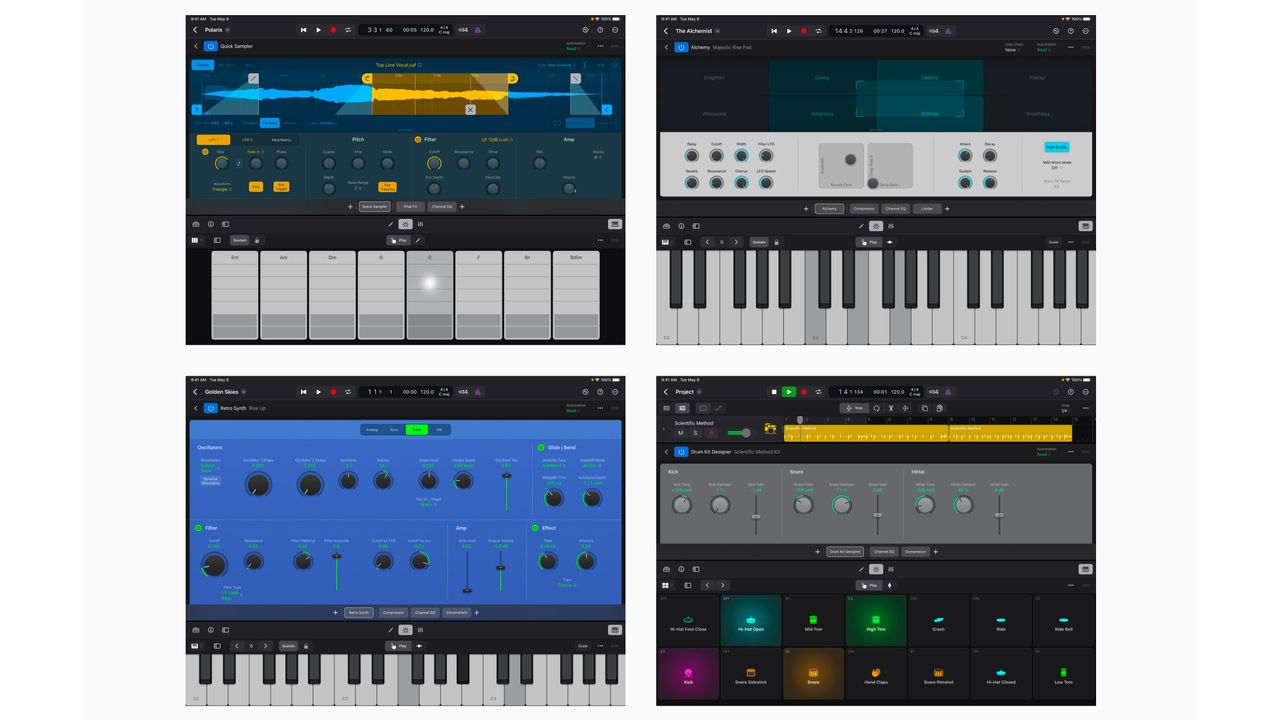Click the keyboard surface icon in The Alchemist
The height and width of the screenshot is (720, 1280).
[x=665, y=241]
